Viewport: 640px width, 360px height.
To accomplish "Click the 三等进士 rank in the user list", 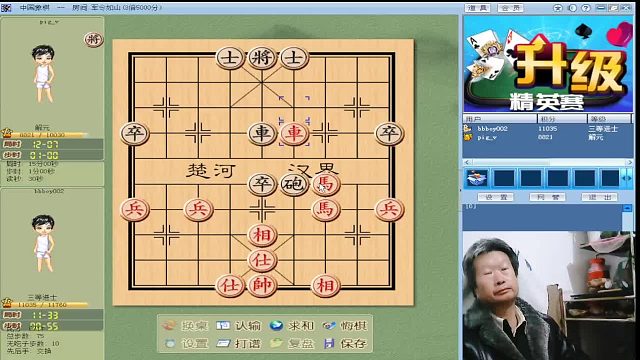I will click(602, 129).
